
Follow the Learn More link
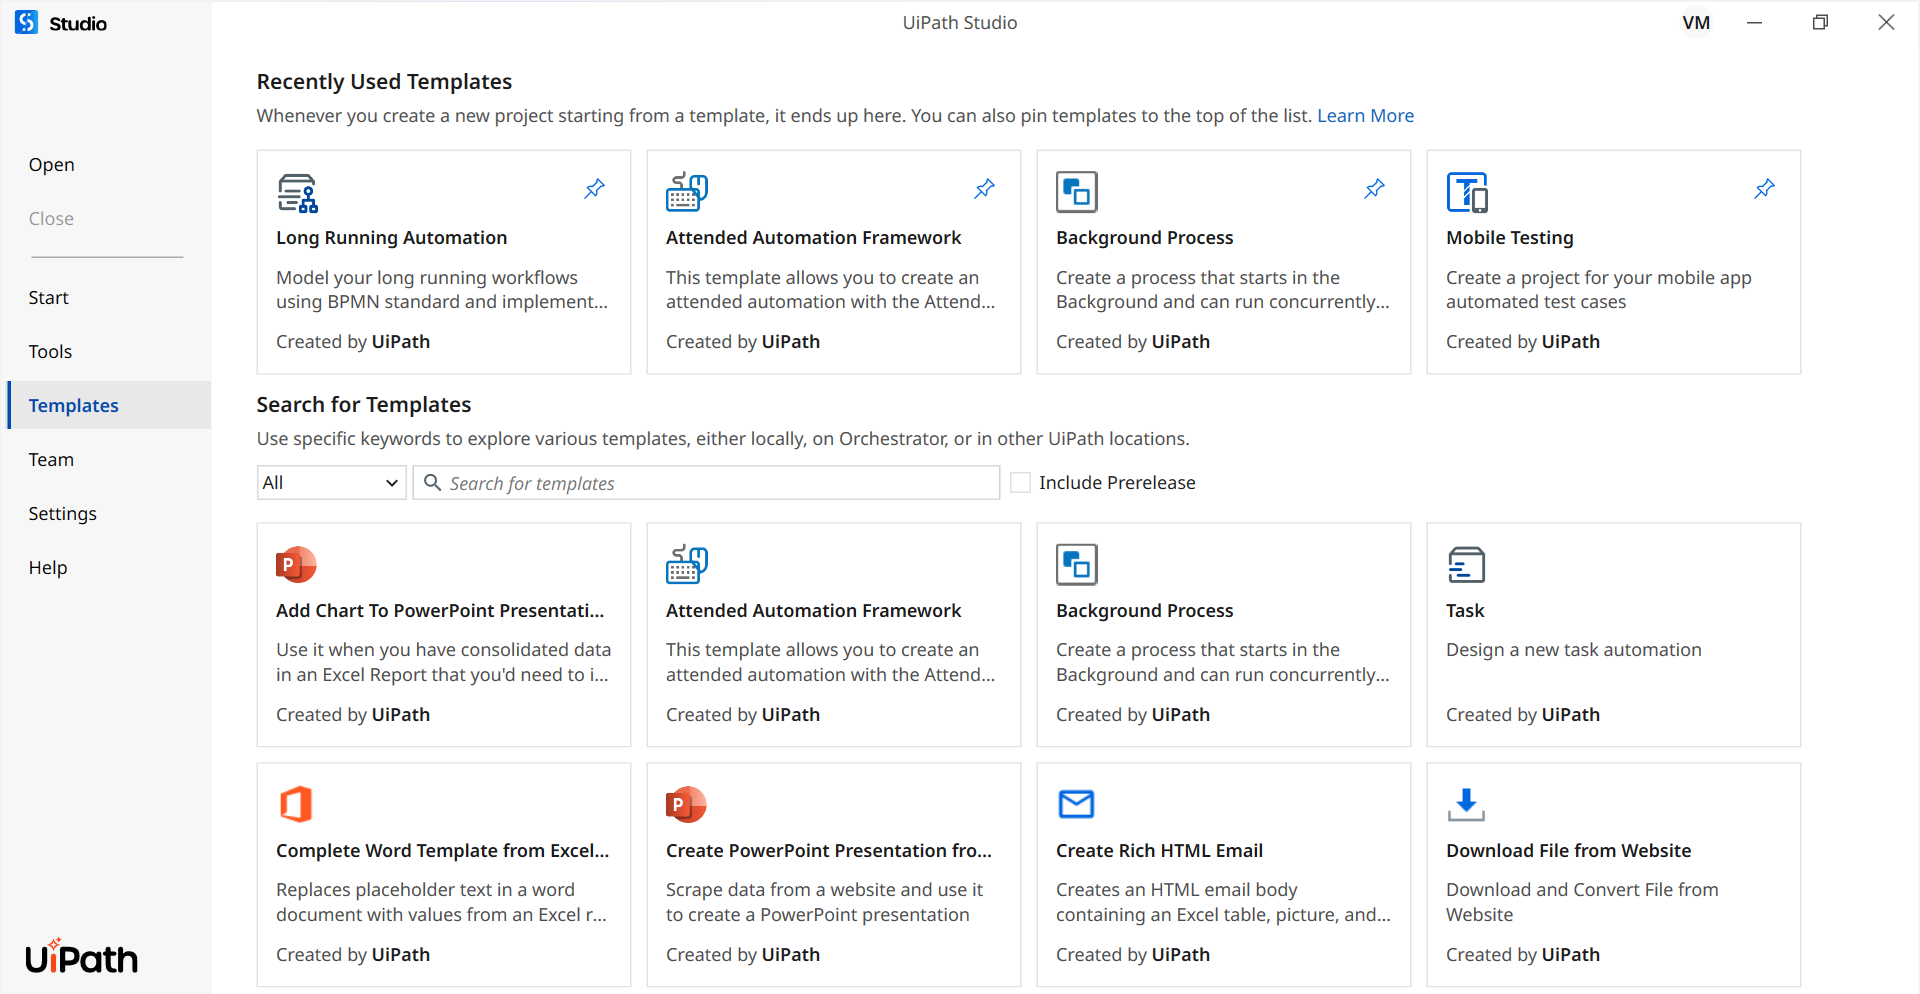coord(1365,116)
